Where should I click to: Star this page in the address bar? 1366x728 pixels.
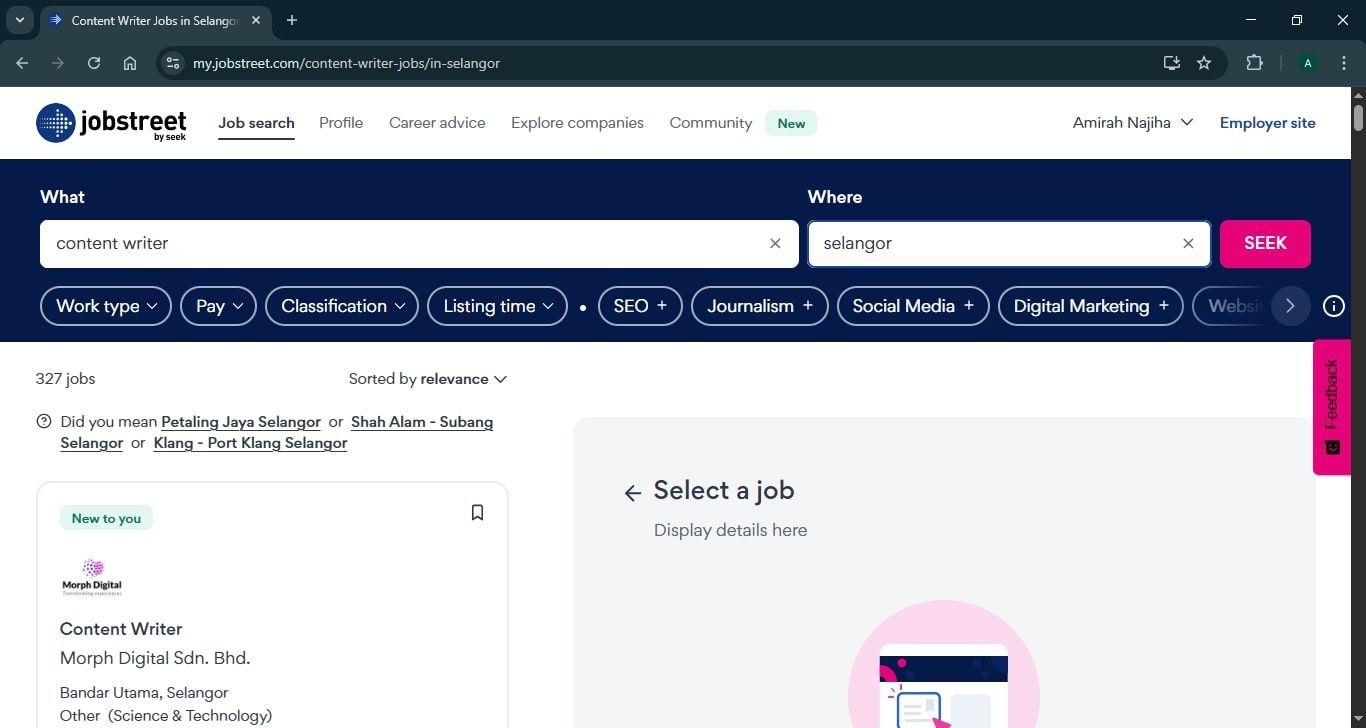click(1204, 62)
